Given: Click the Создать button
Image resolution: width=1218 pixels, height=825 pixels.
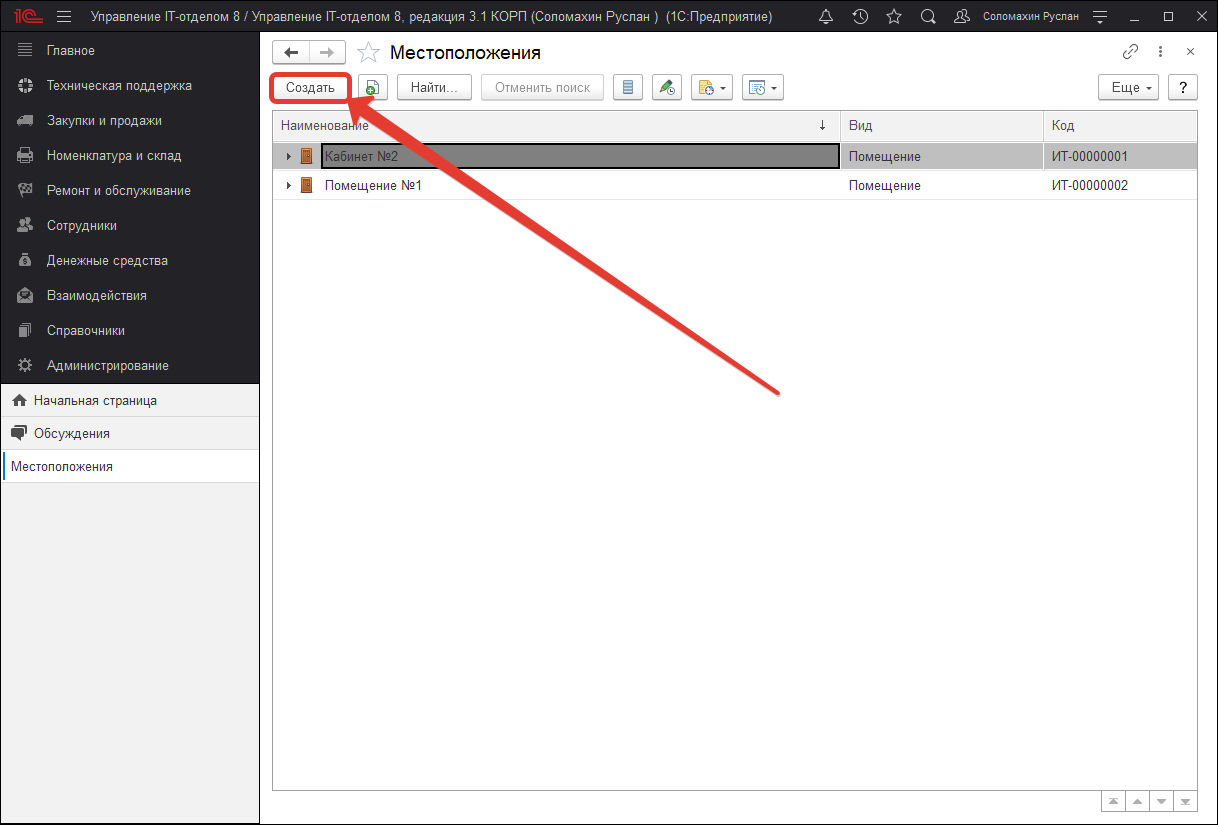Looking at the screenshot, I should pyautogui.click(x=310, y=88).
